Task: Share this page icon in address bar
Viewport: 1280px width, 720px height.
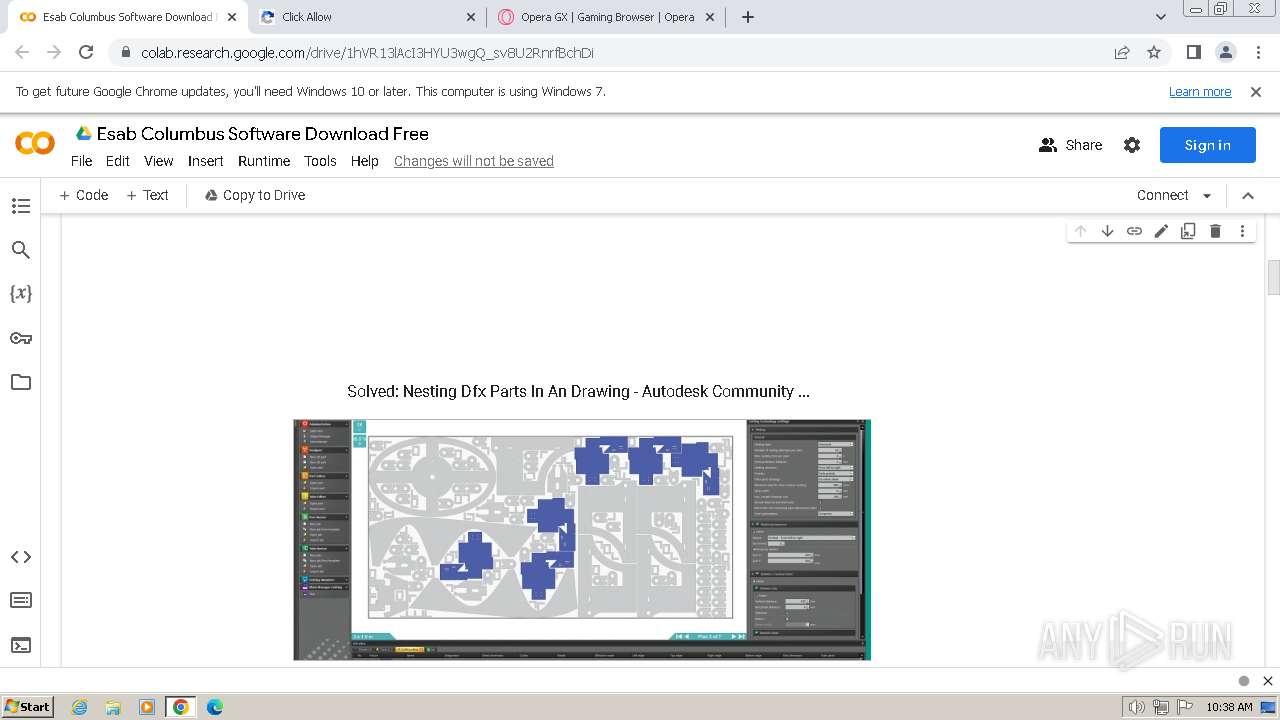Action: (1122, 52)
